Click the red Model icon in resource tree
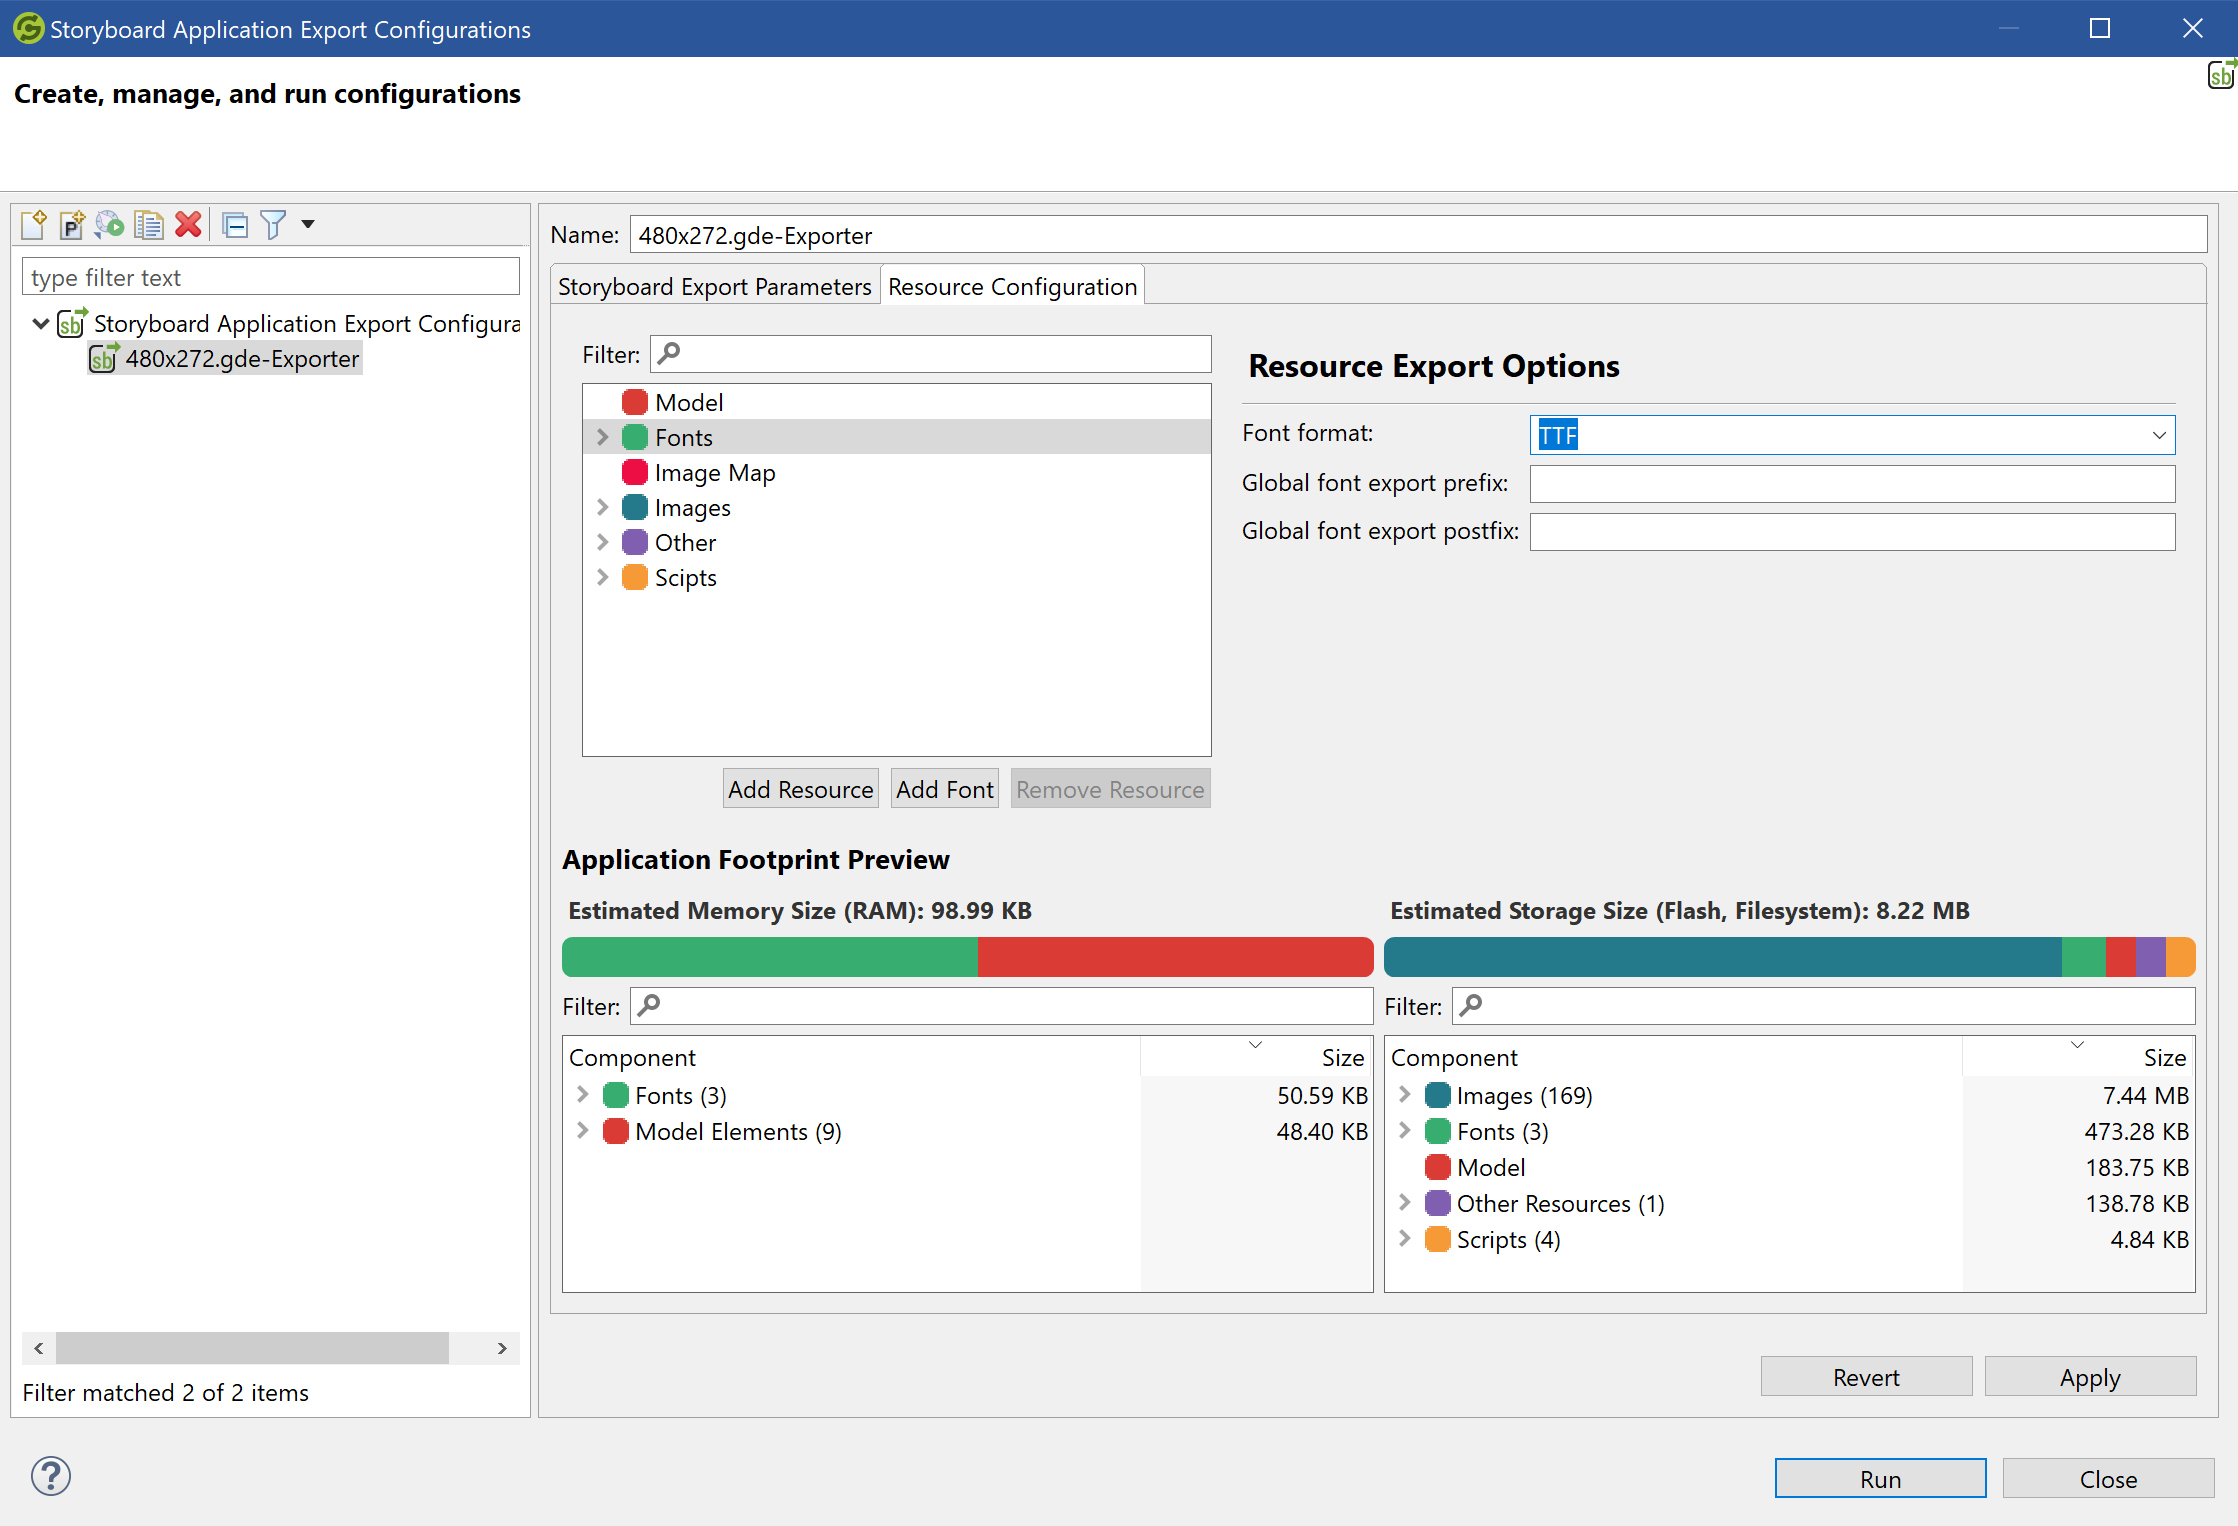 coord(635,402)
